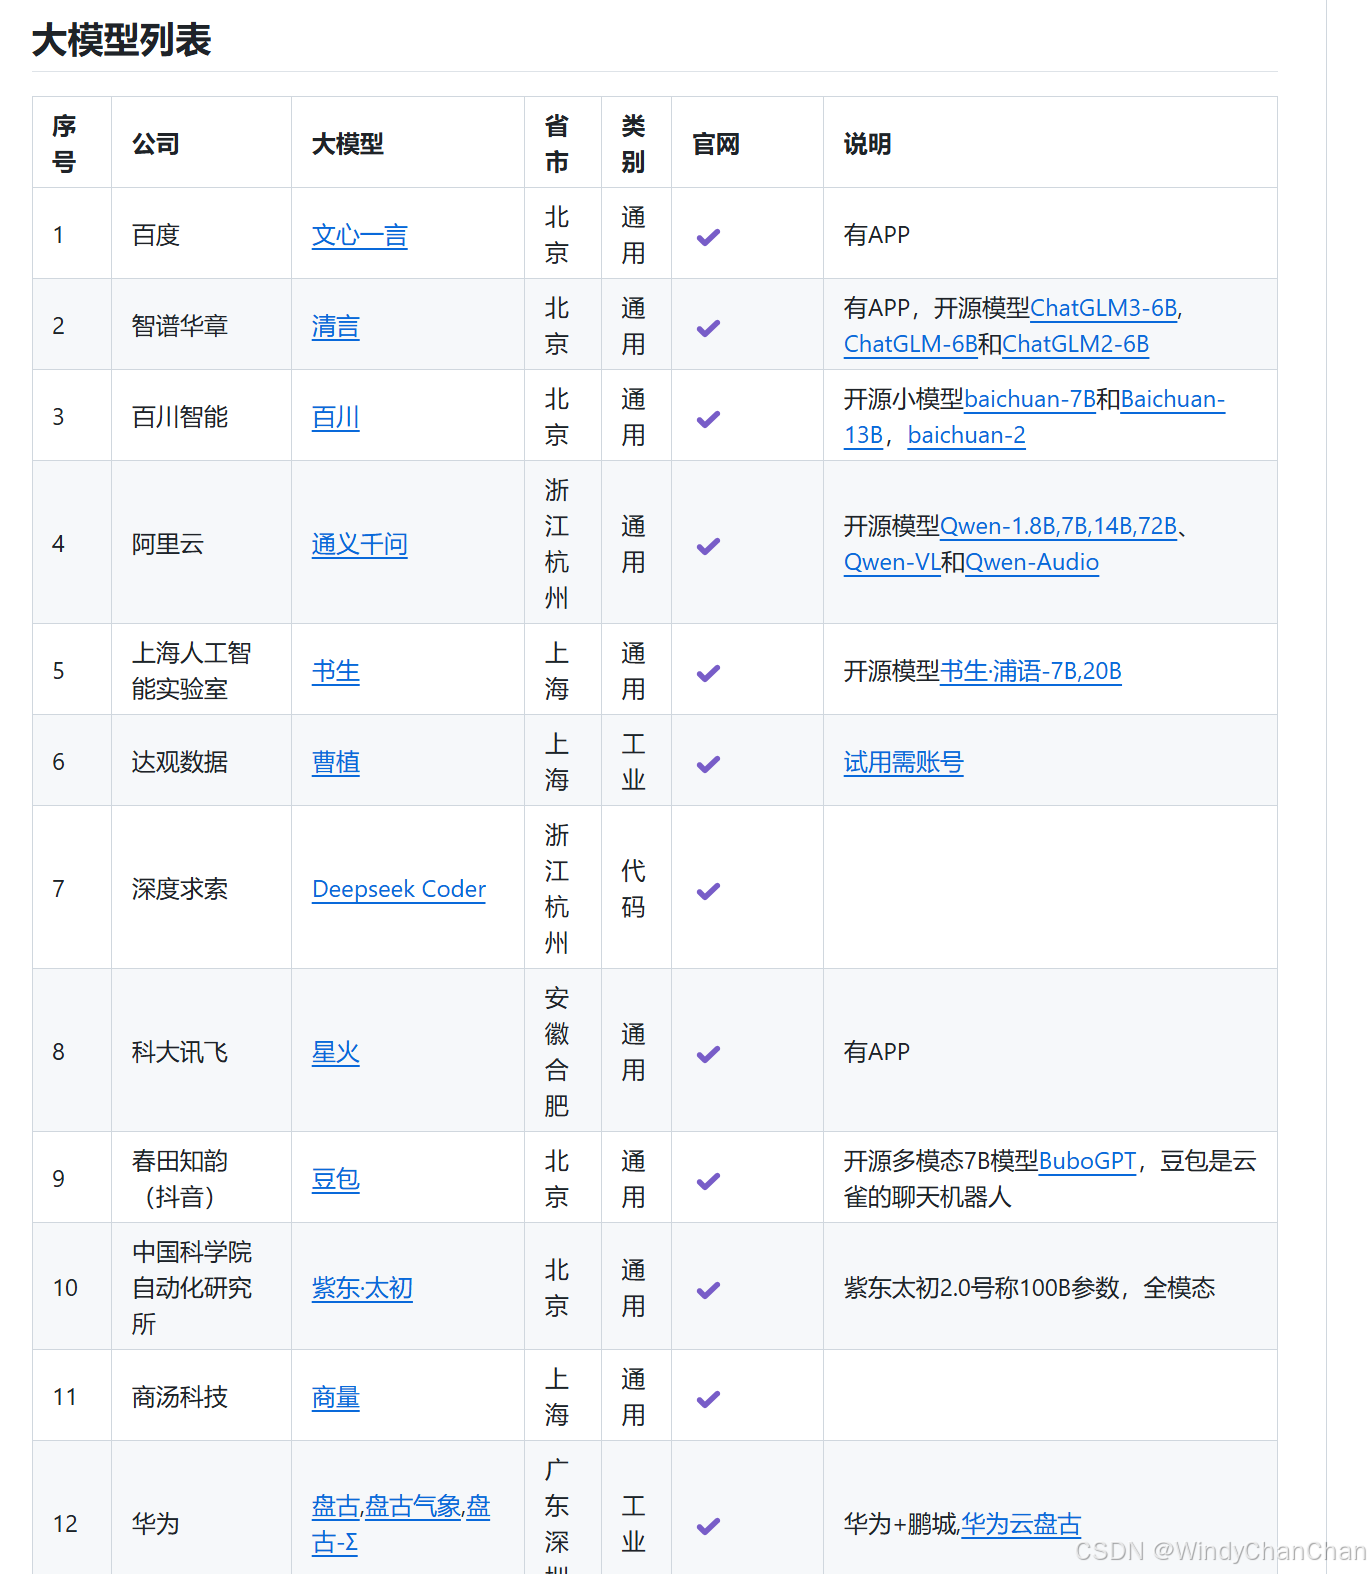Click the 类别 column header
This screenshot has width=1371, height=1574.
[633, 144]
